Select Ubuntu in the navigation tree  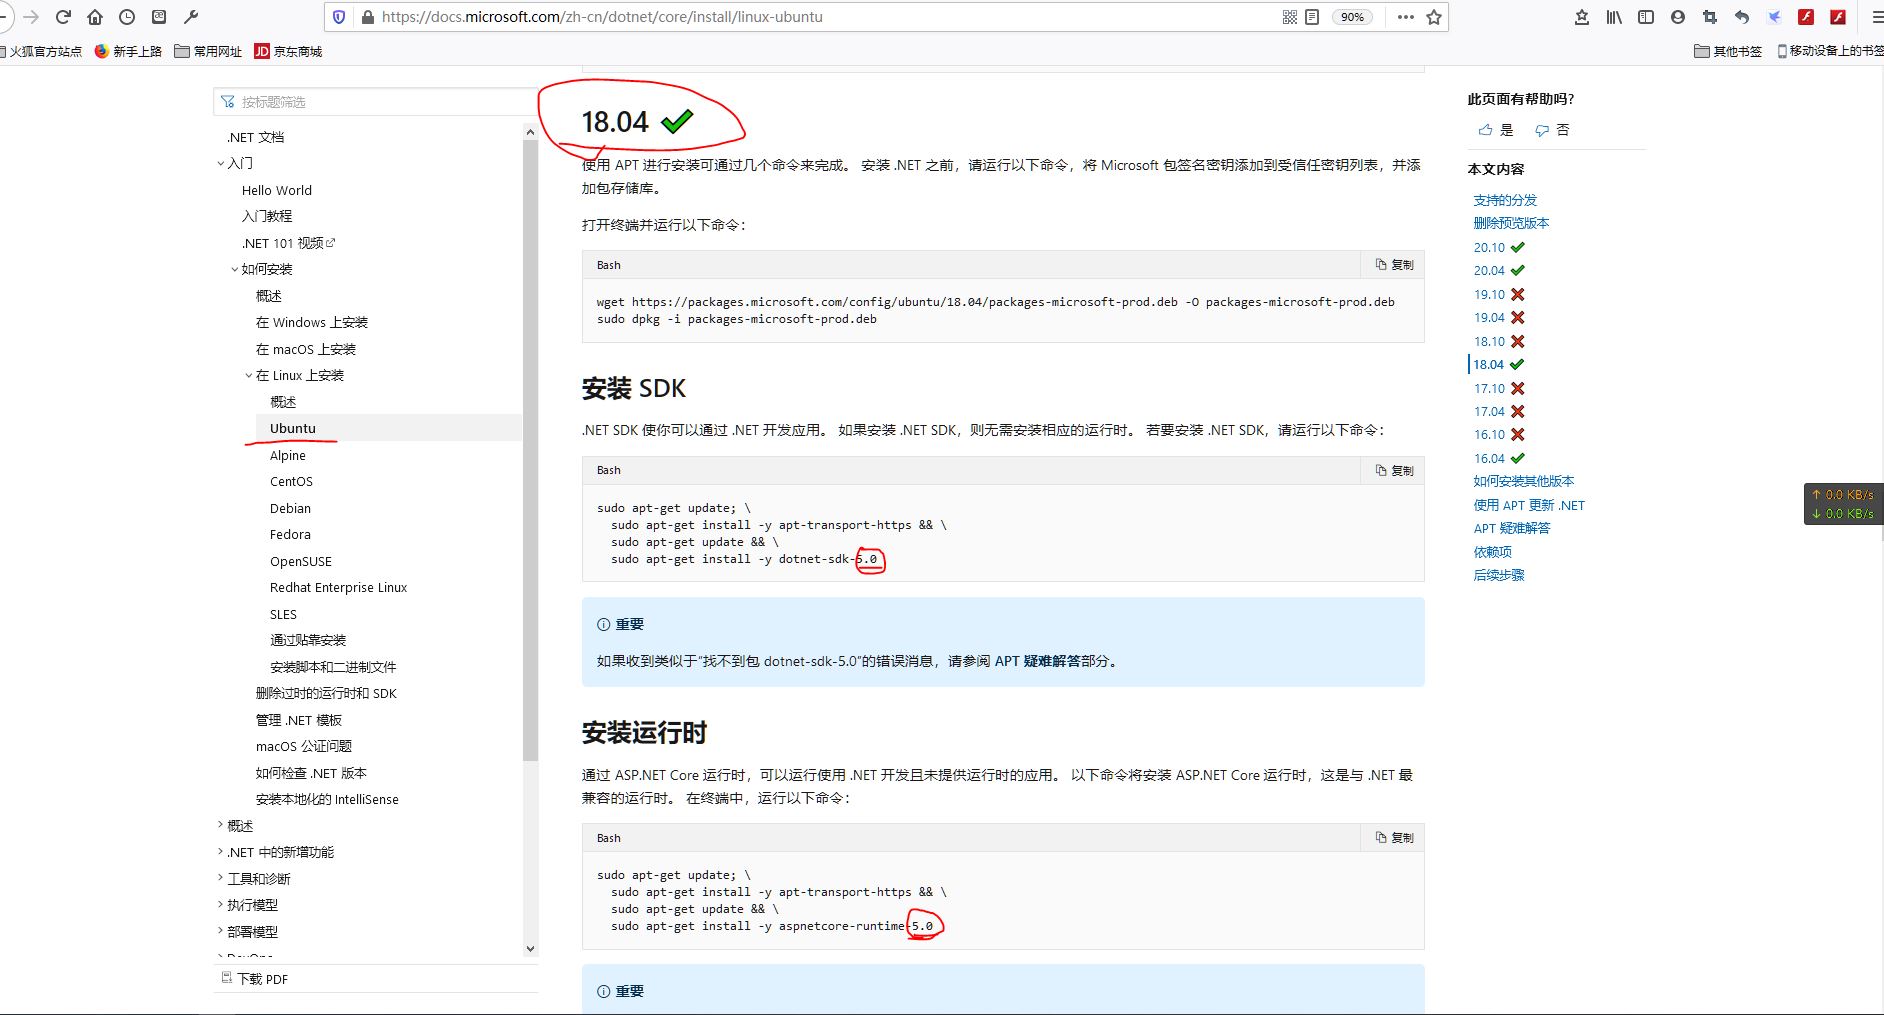click(x=293, y=427)
